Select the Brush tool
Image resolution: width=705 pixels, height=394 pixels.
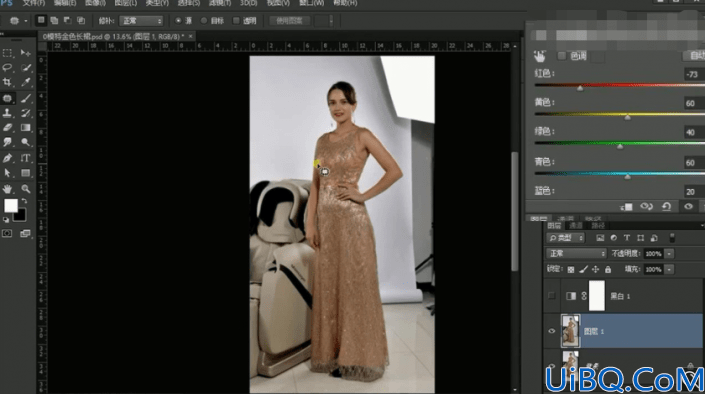pyautogui.click(x=26, y=98)
